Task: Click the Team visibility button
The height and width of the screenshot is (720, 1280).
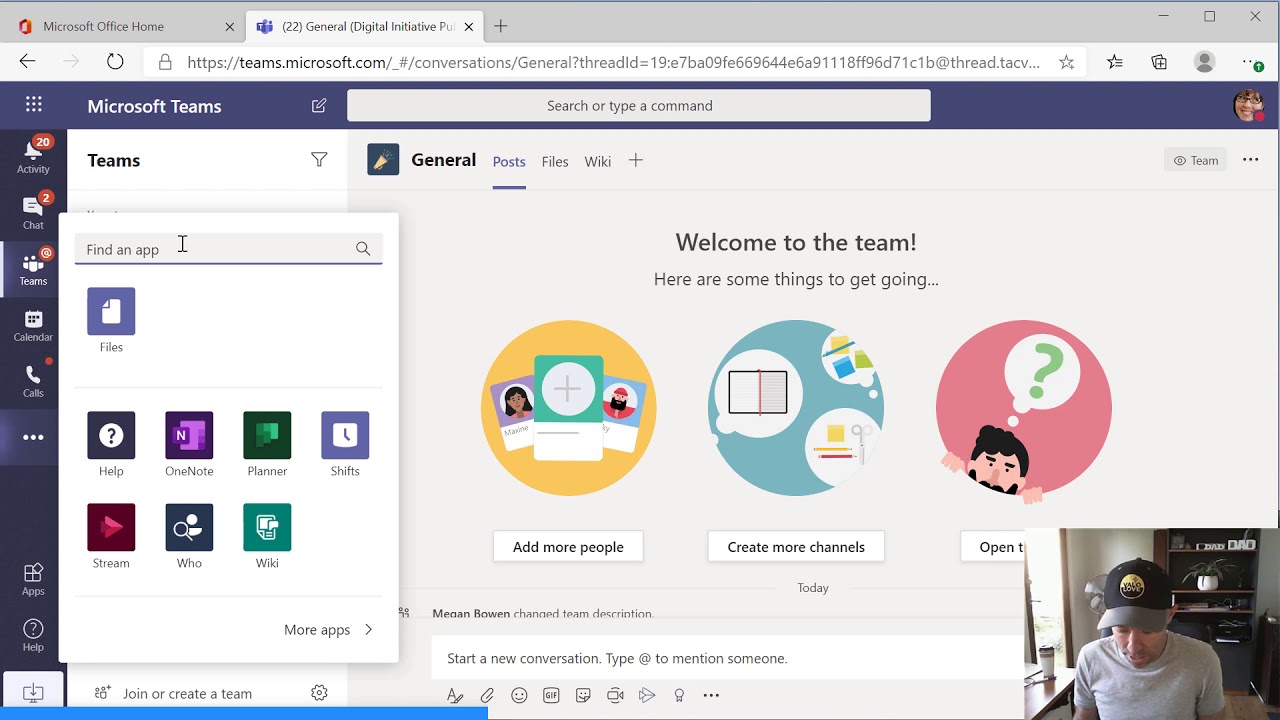Action: pyautogui.click(x=1196, y=160)
